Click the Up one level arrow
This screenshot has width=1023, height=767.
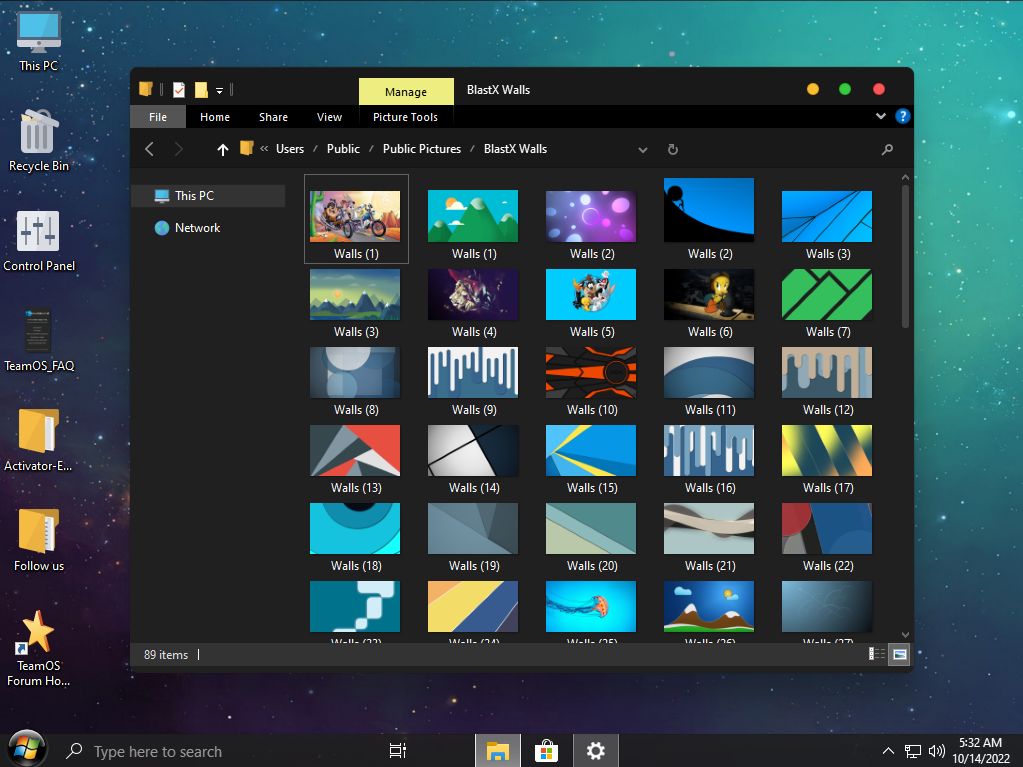(223, 149)
